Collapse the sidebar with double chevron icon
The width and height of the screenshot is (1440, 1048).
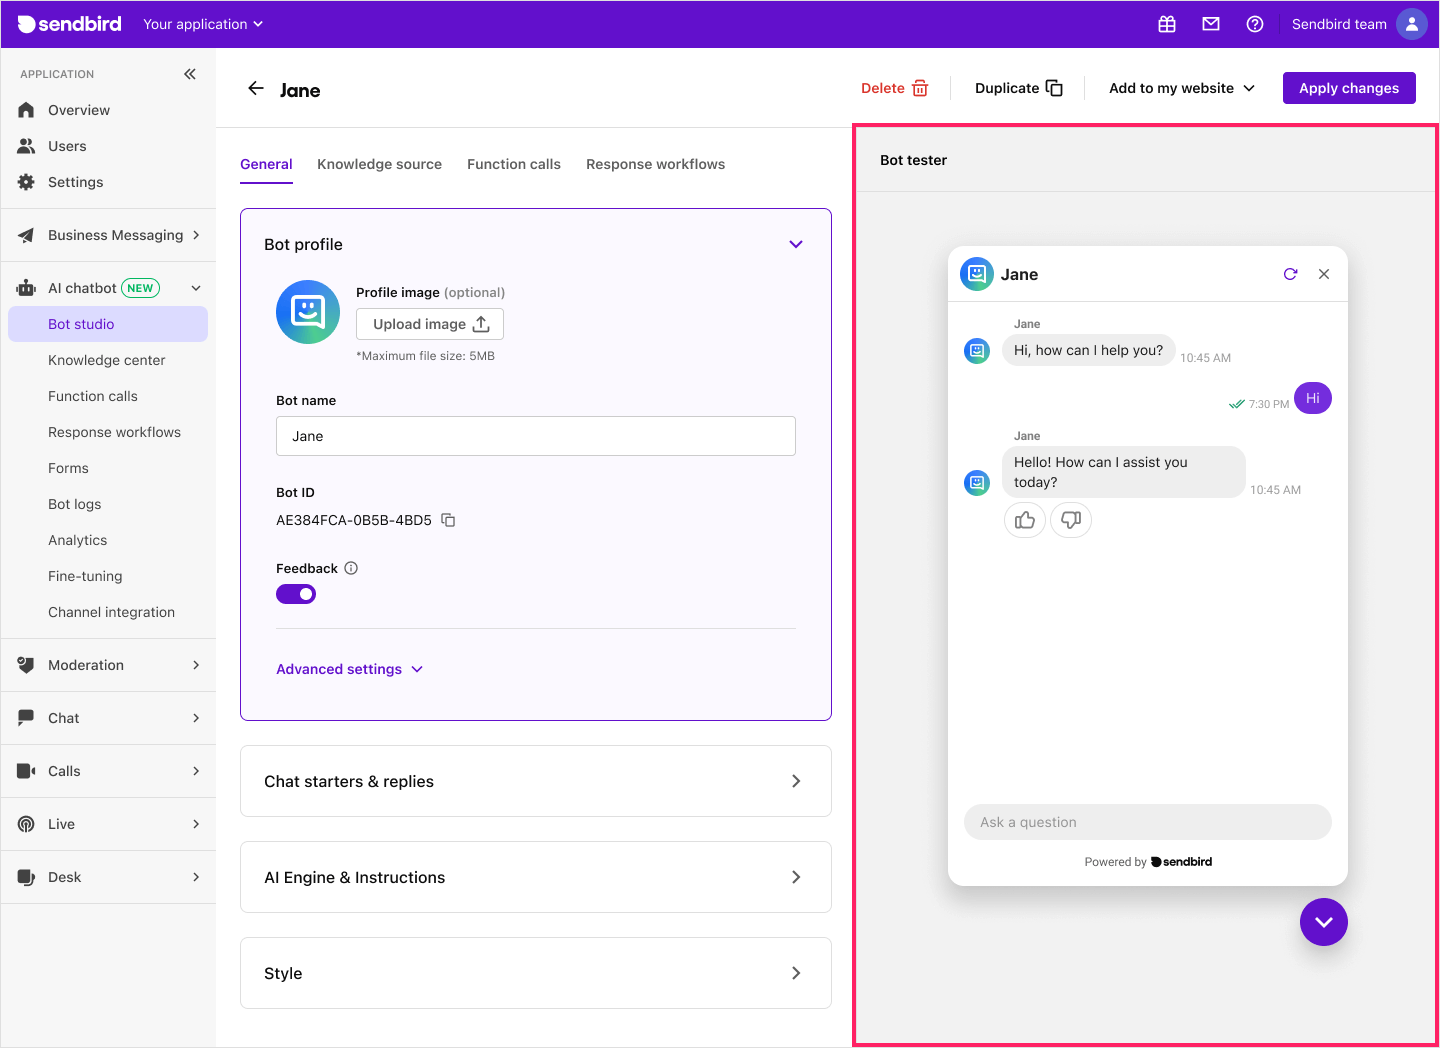(x=190, y=74)
